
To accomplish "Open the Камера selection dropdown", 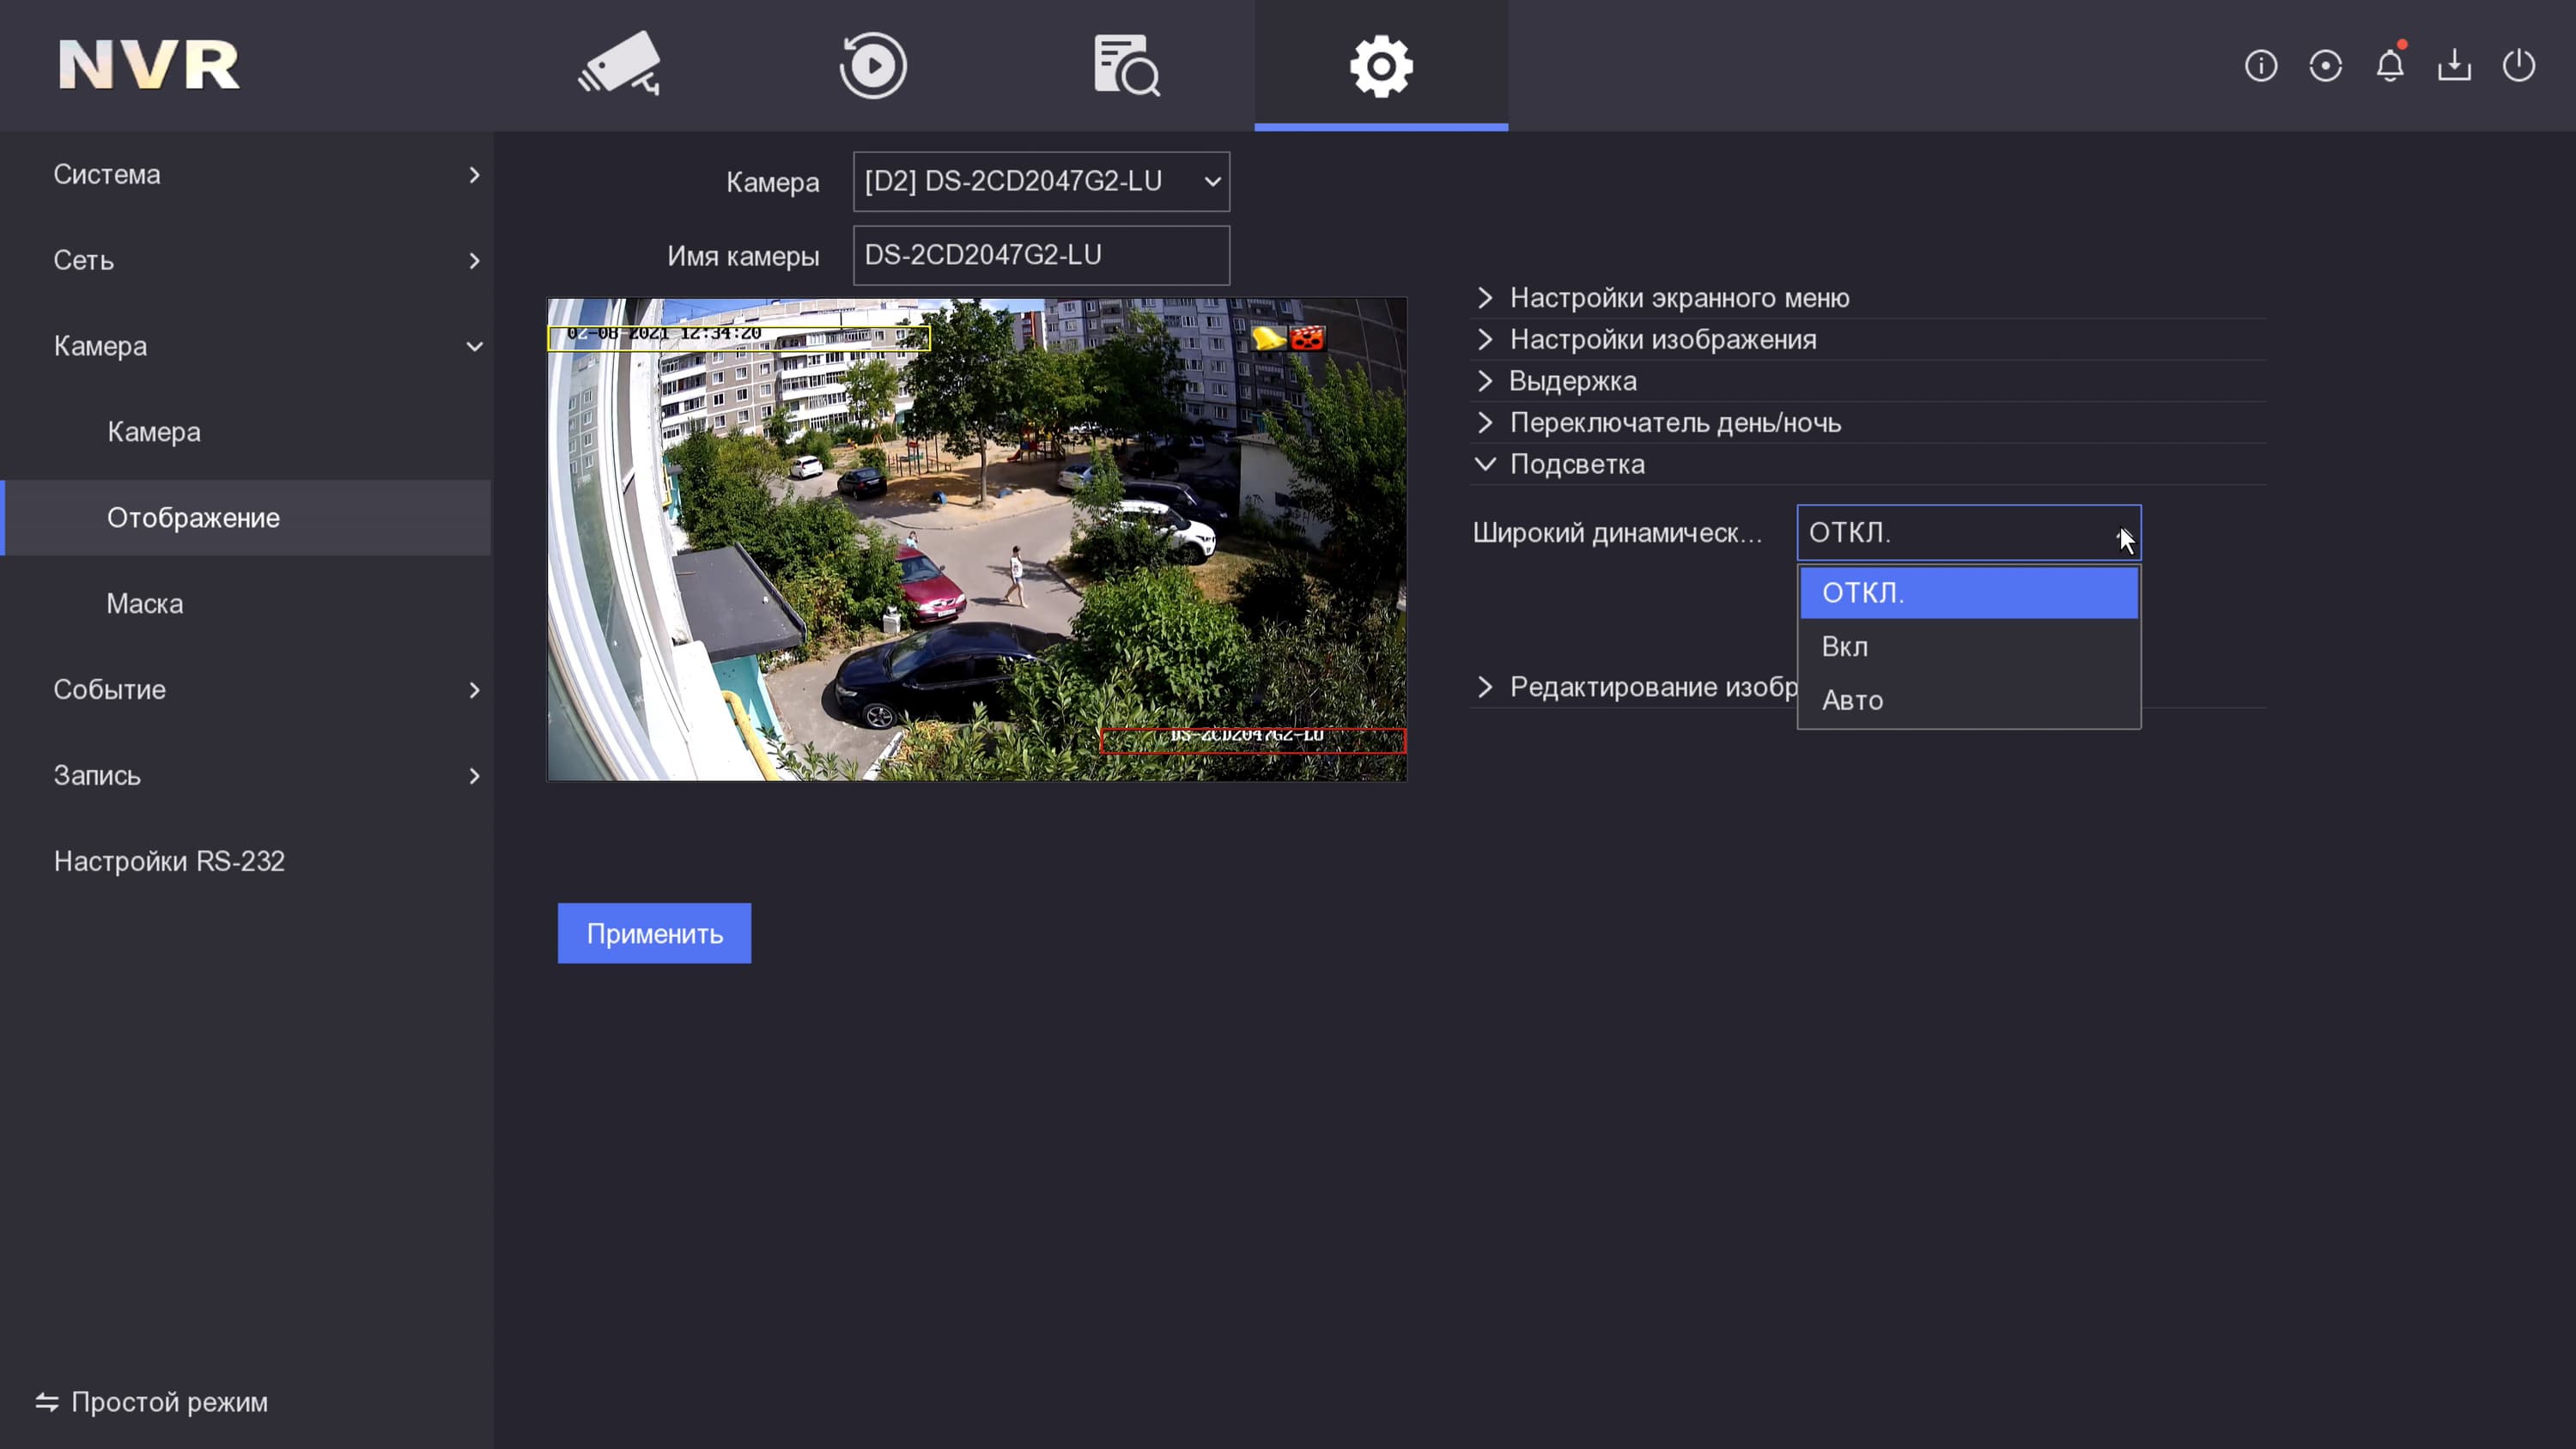I will (1040, 181).
